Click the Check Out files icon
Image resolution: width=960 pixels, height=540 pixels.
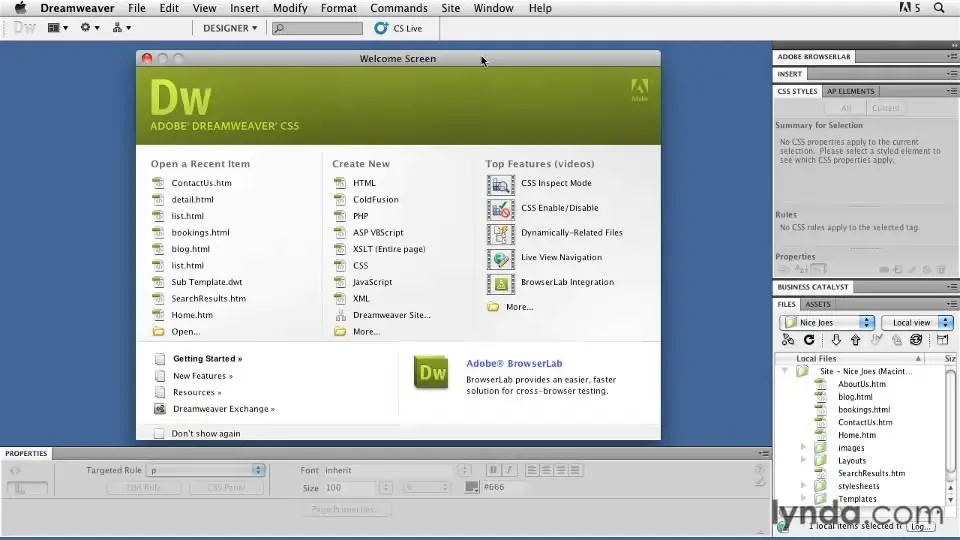tap(877, 340)
